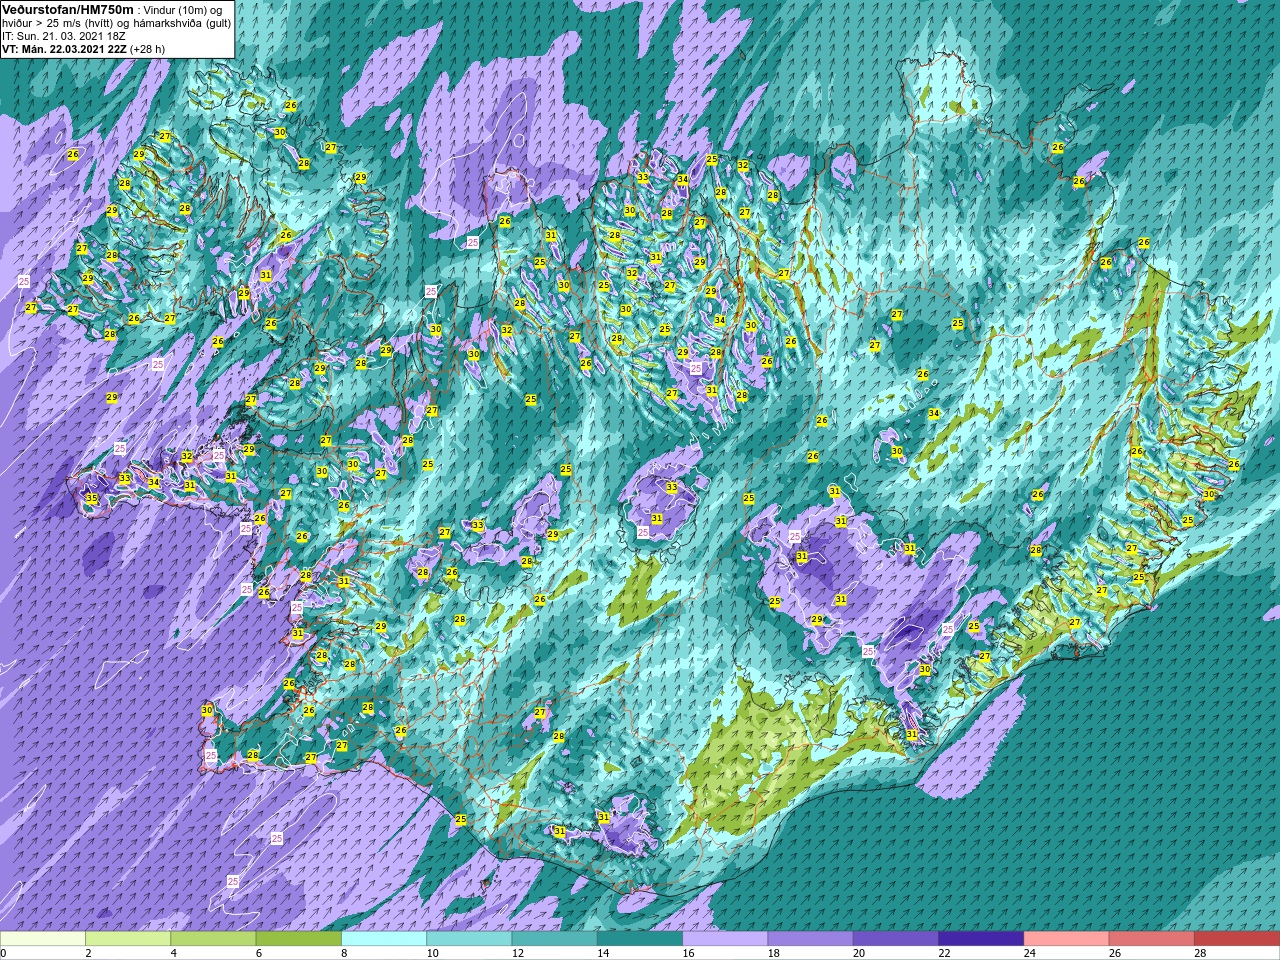Select the 16–18 m/s light lavender legend swatch
Viewport: 1280px width, 960px height.
coord(725,939)
